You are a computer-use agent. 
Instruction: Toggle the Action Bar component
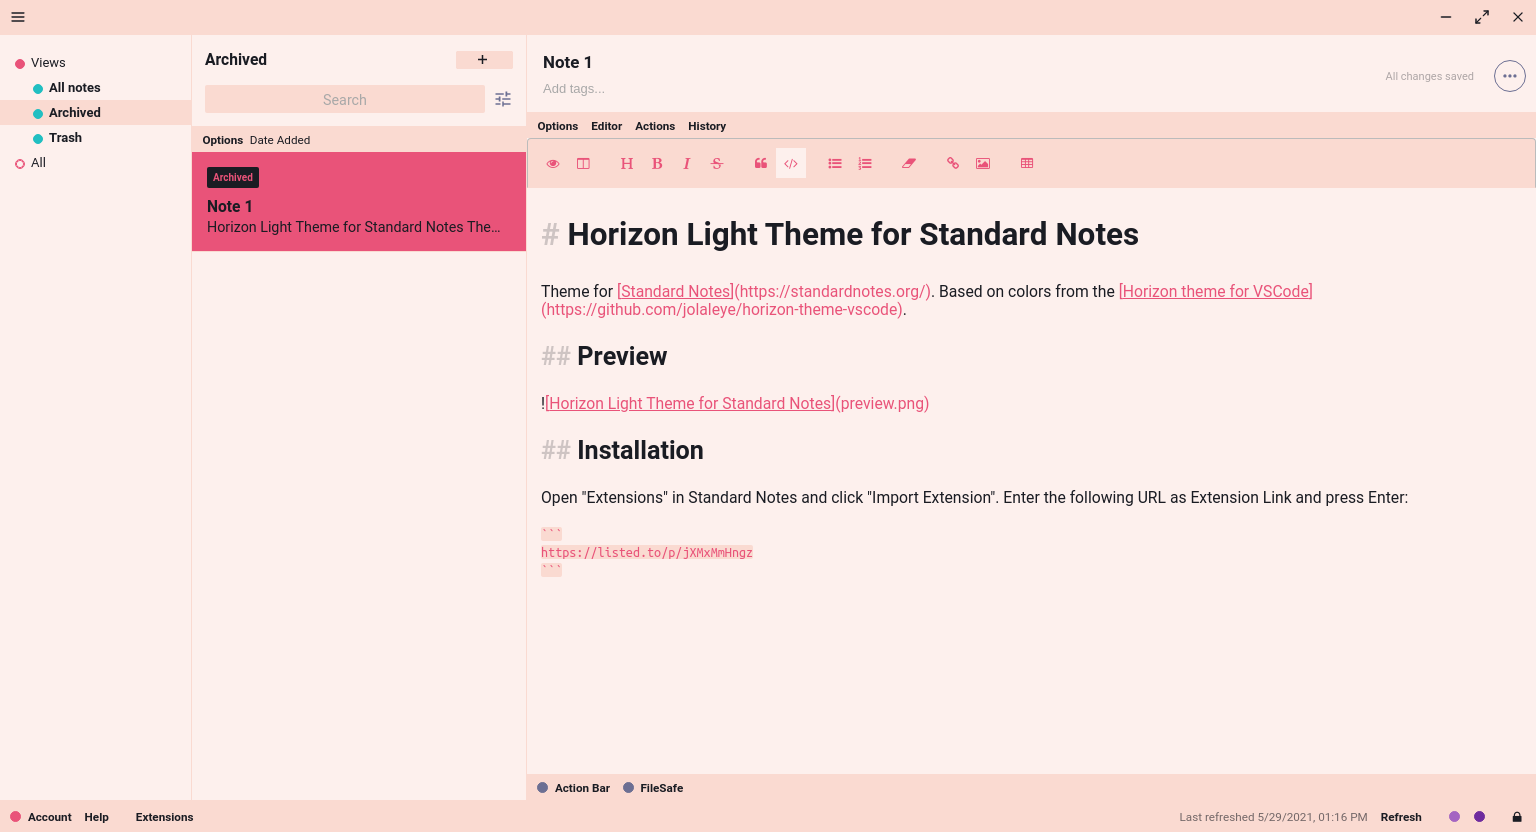click(x=574, y=788)
